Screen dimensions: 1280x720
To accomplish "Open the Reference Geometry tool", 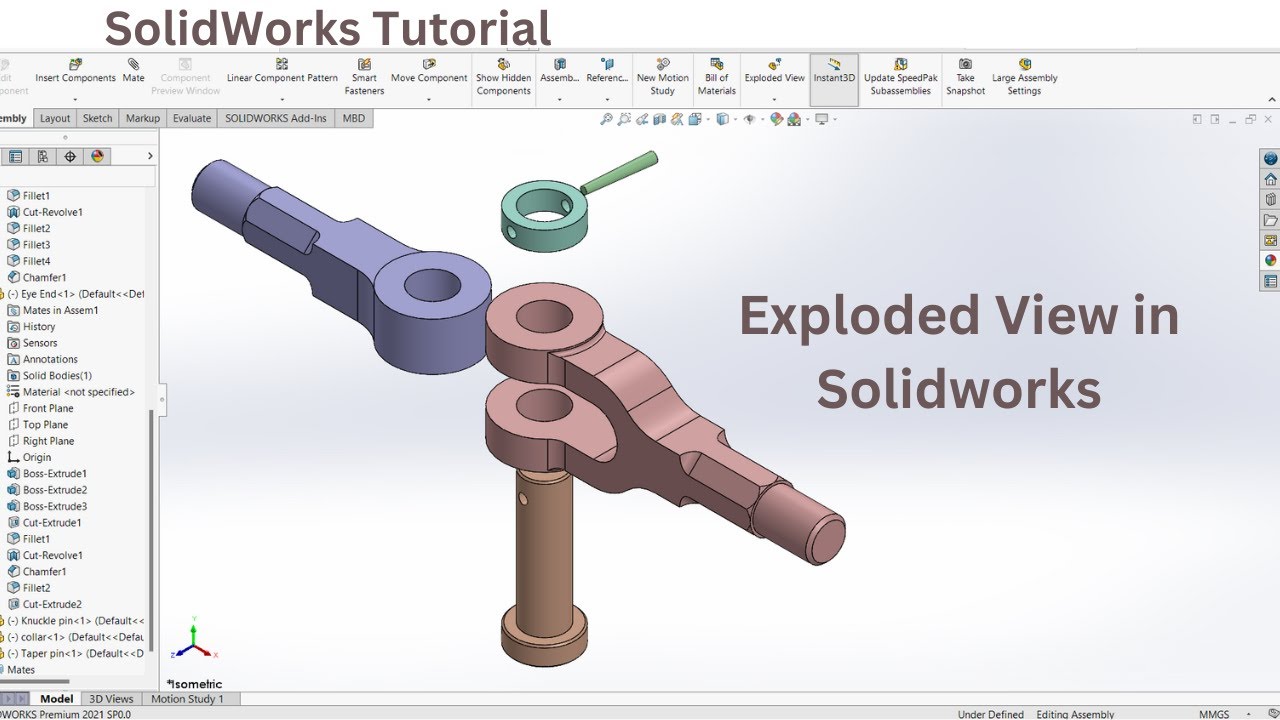I will tap(607, 72).
